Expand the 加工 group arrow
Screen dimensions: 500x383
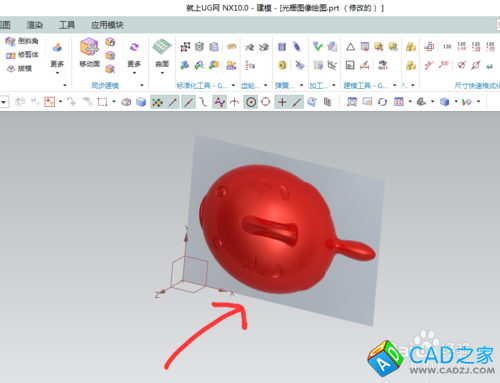pyautogui.click(x=334, y=85)
